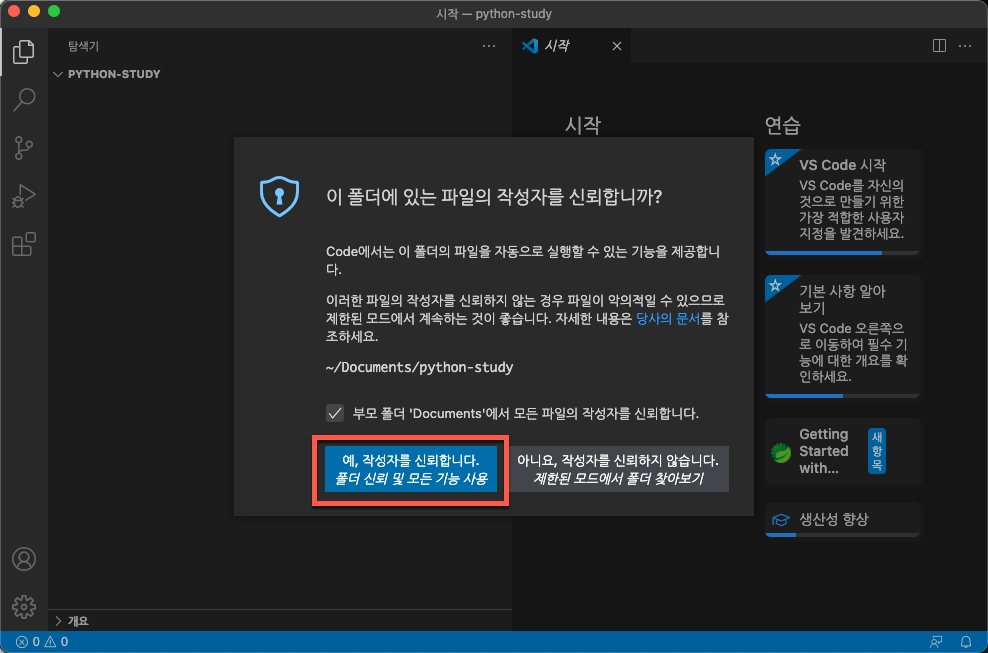Image resolution: width=988 pixels, height=653 pixels.
Task: Open the '기본 사항 알아보기' walkthrough card
Action: click(x=842, y=336)
